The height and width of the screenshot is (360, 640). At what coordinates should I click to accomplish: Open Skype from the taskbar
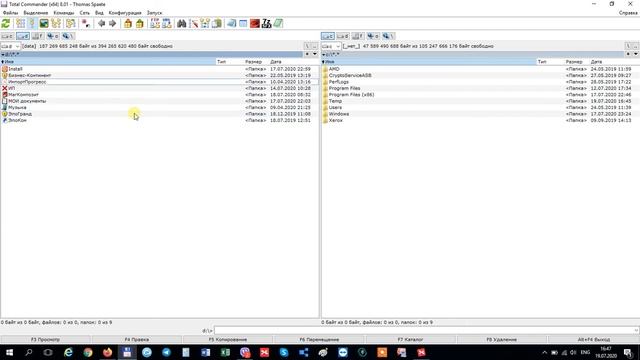pos(284,352)
